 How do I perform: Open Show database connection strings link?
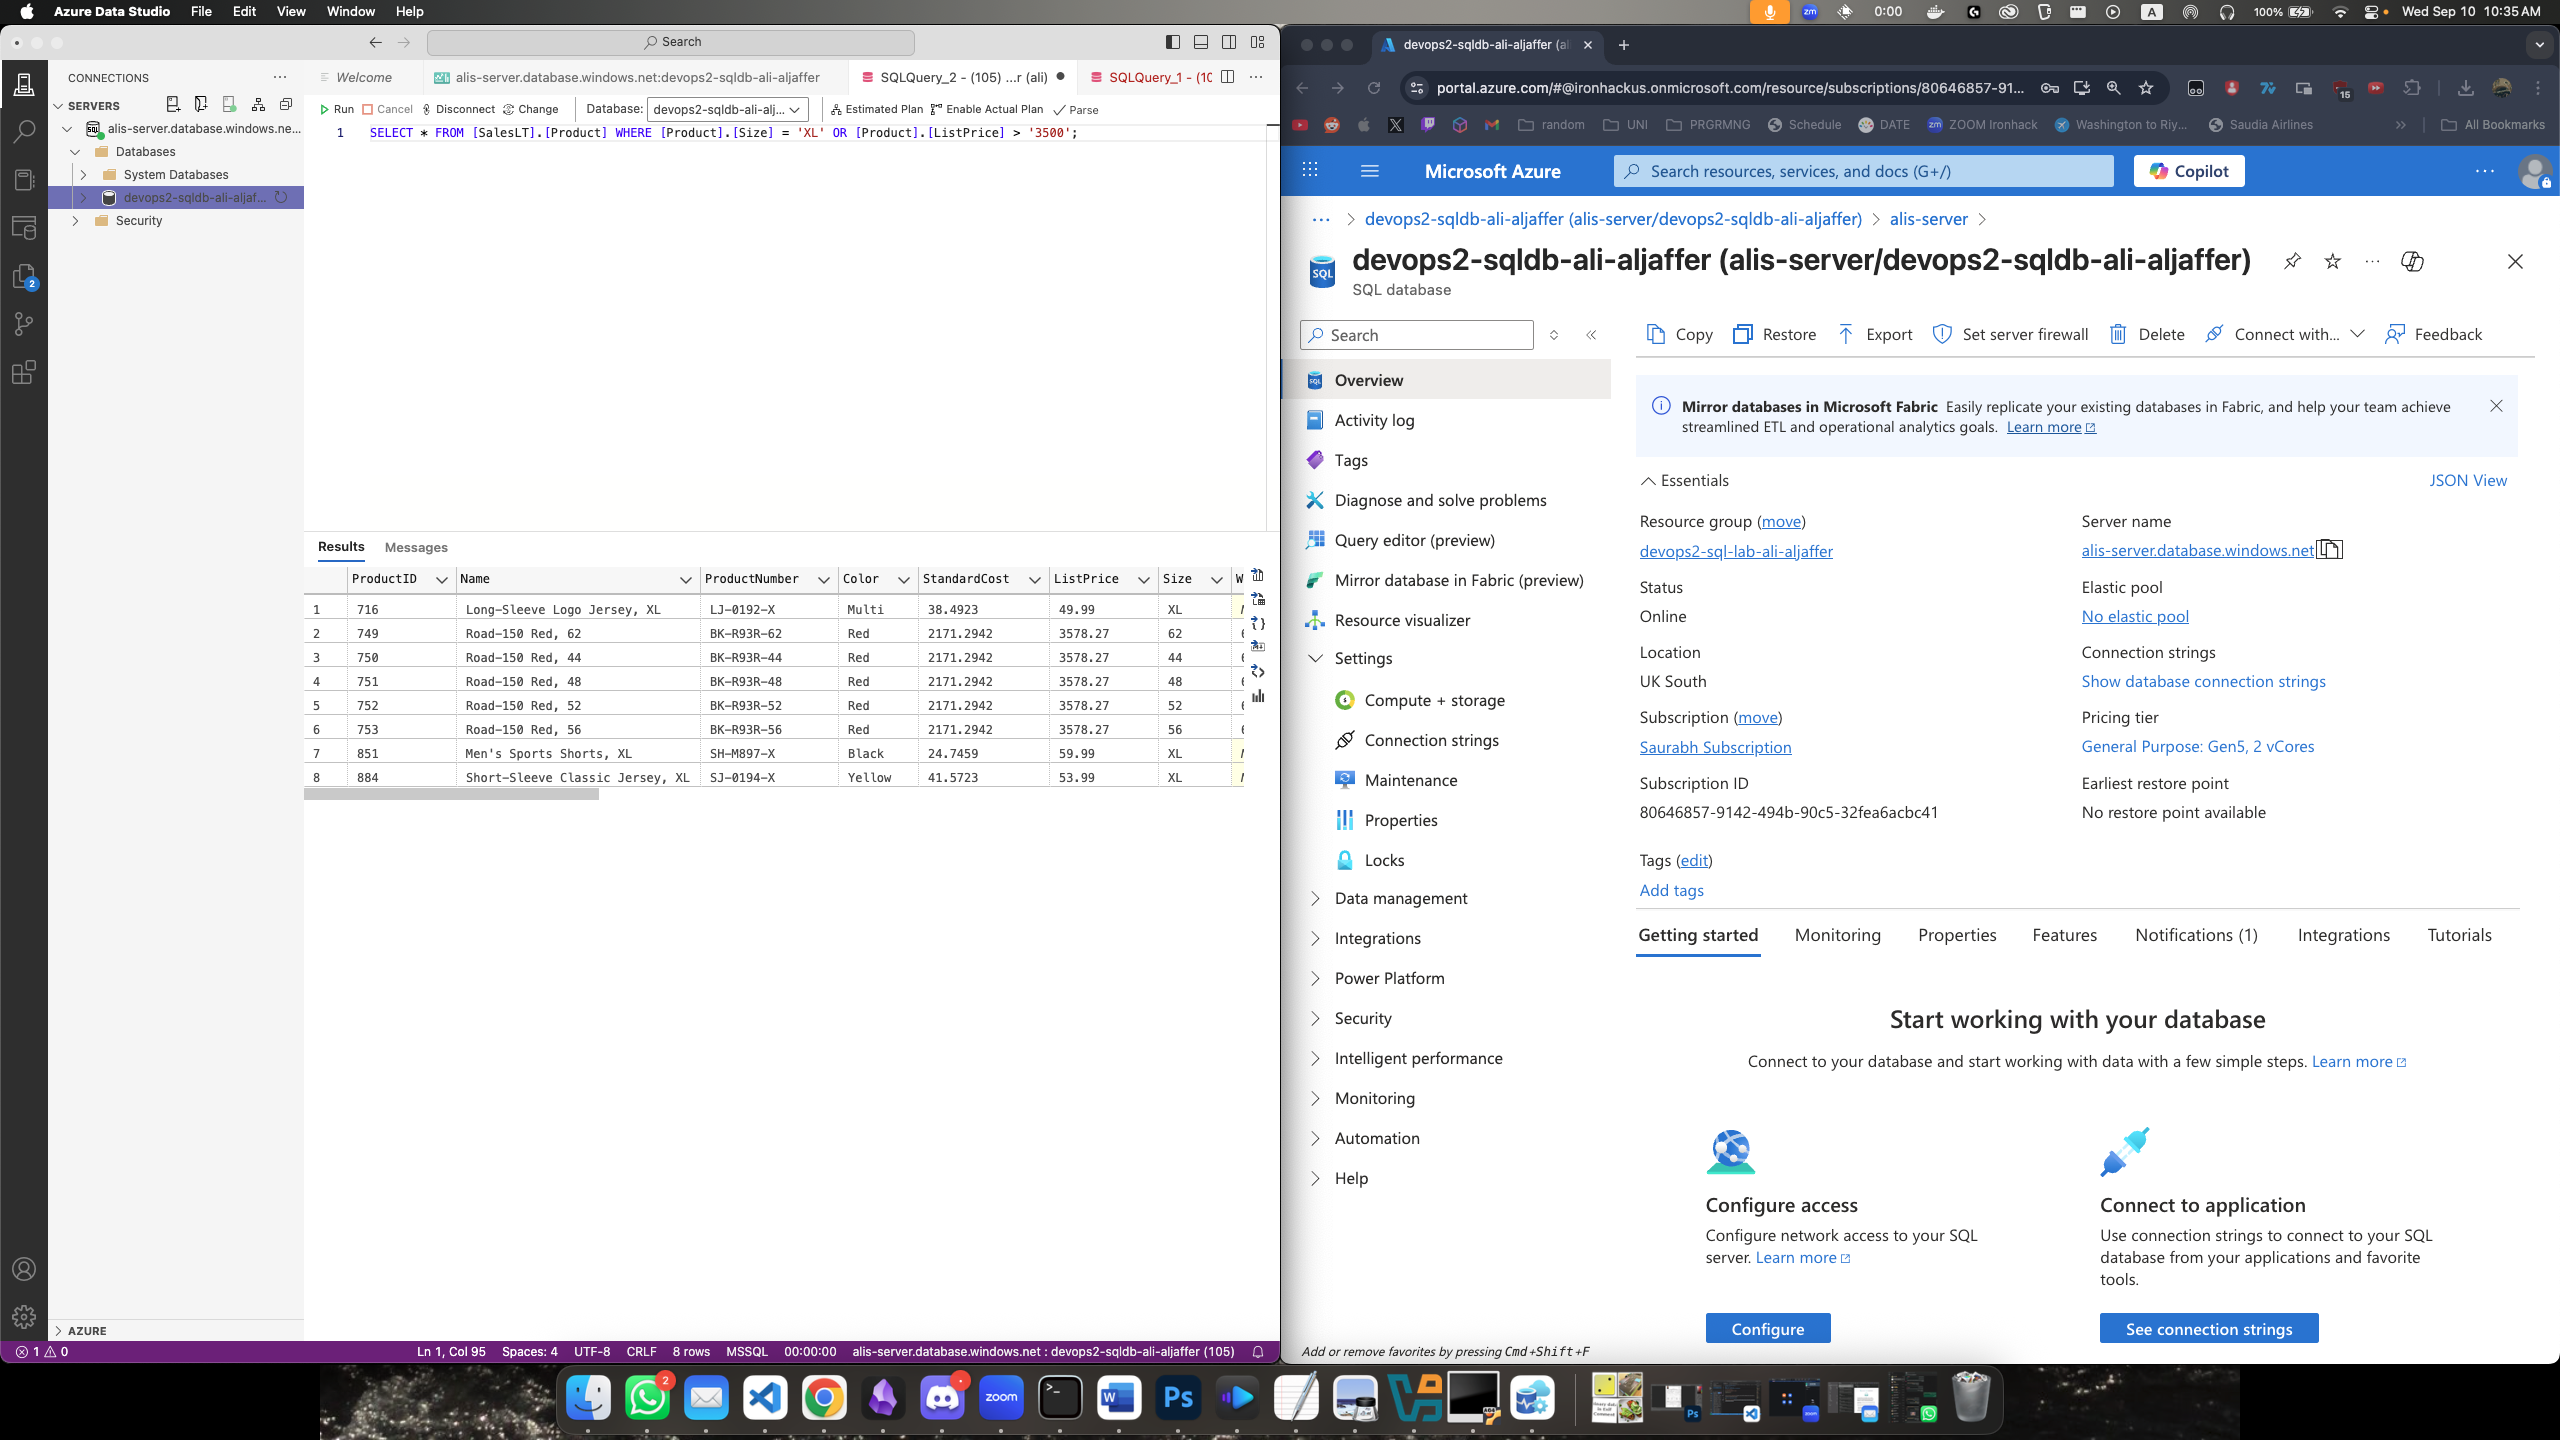coord(2203,681)
